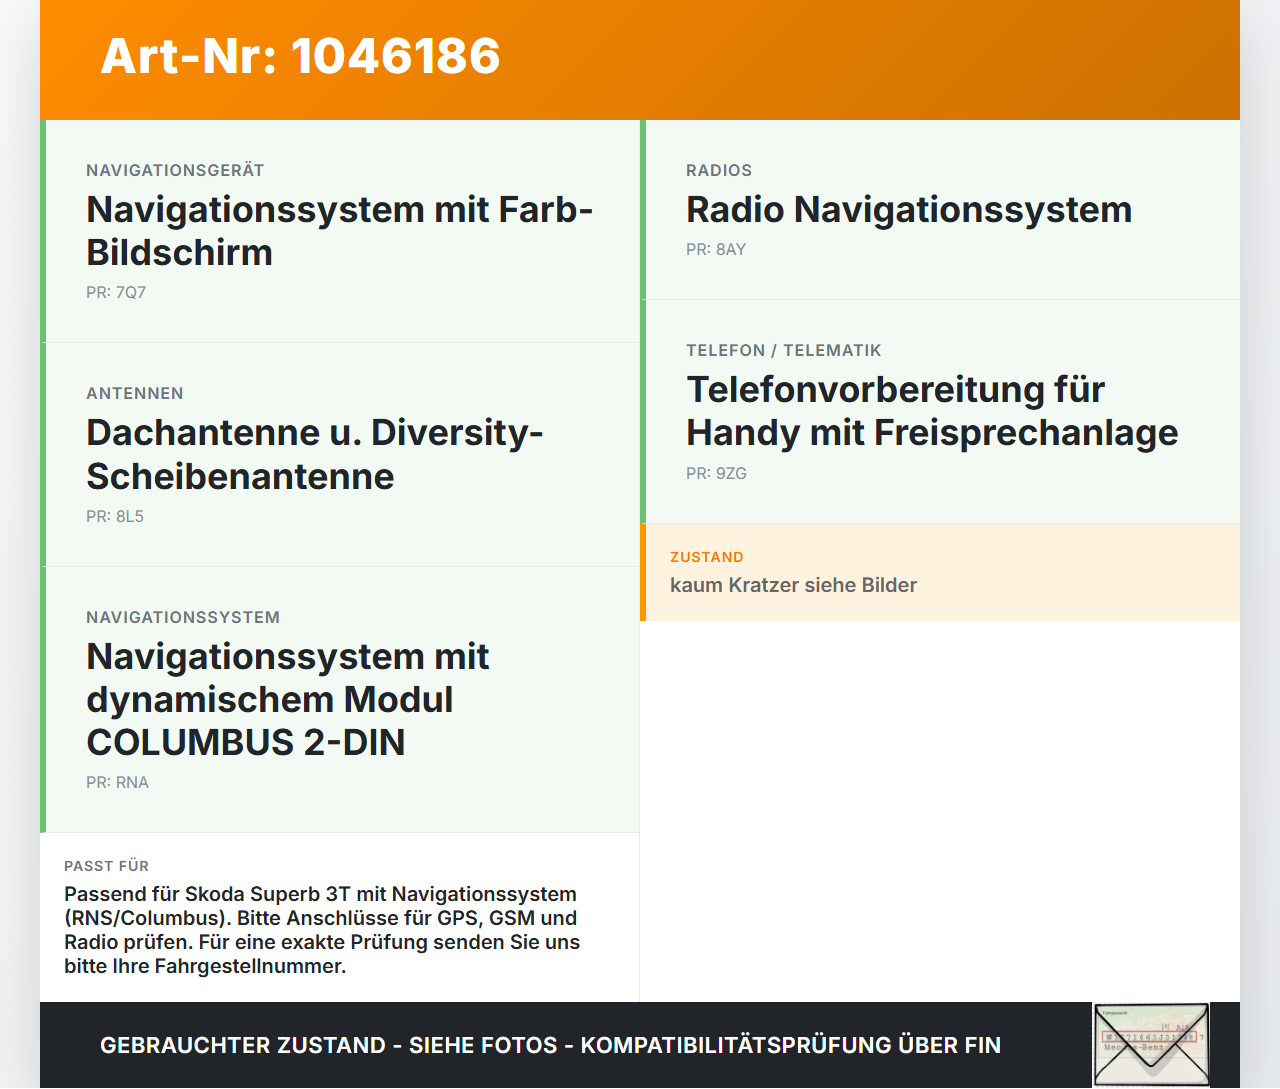
Task: Select the COLUMBUS 2-DIN navigation entry
Action: coord(287,699)
